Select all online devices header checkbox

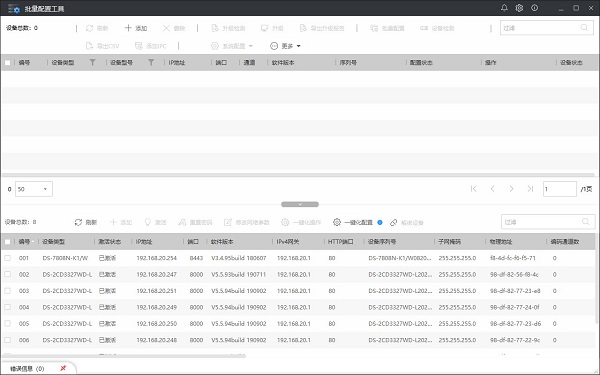[x=7, y=242]
